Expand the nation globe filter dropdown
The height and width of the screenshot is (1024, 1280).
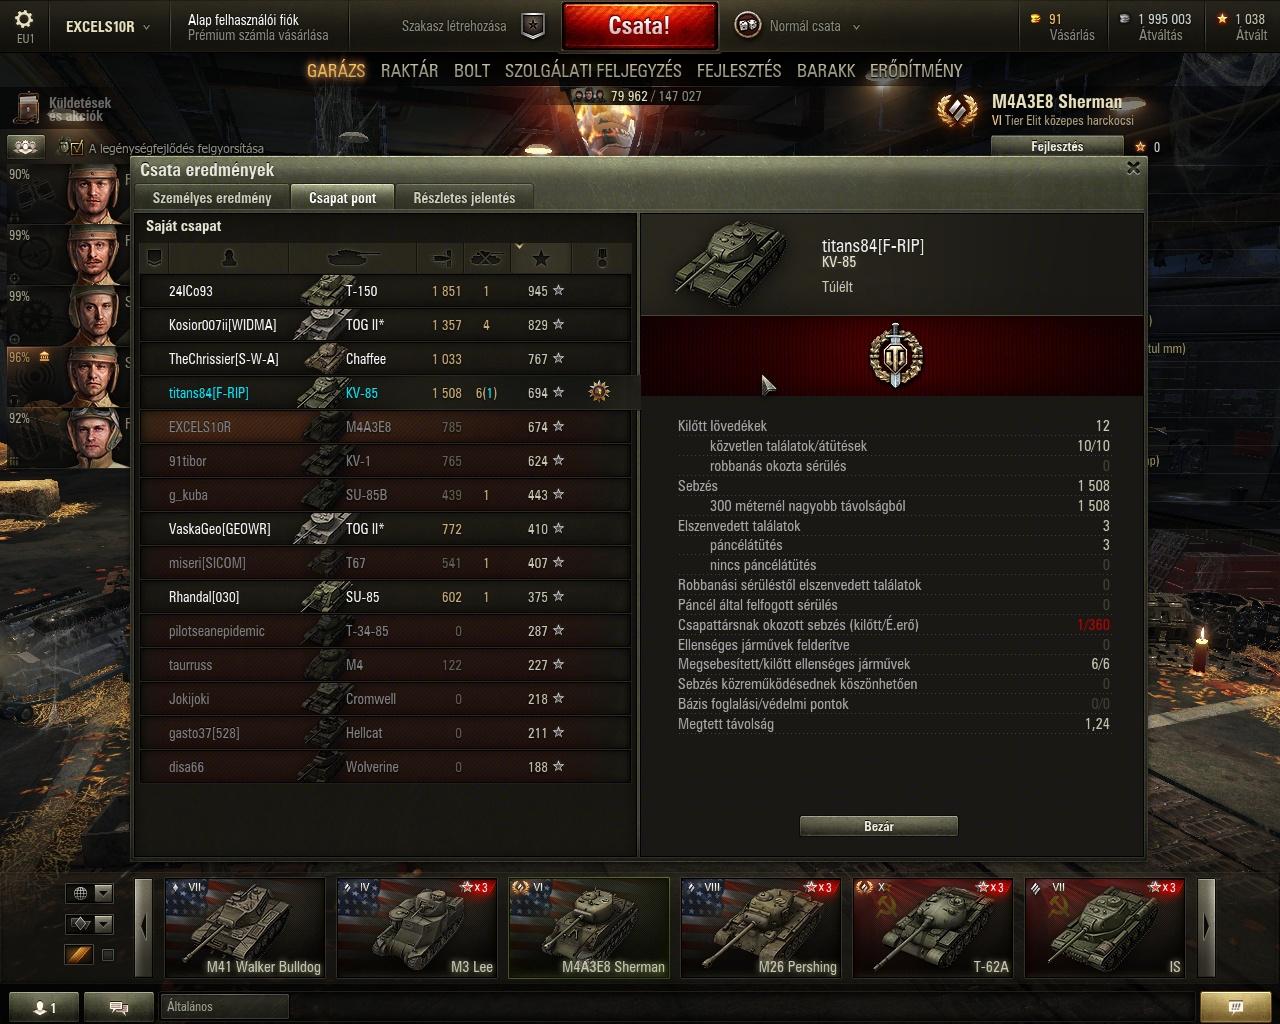click(89, 893)
